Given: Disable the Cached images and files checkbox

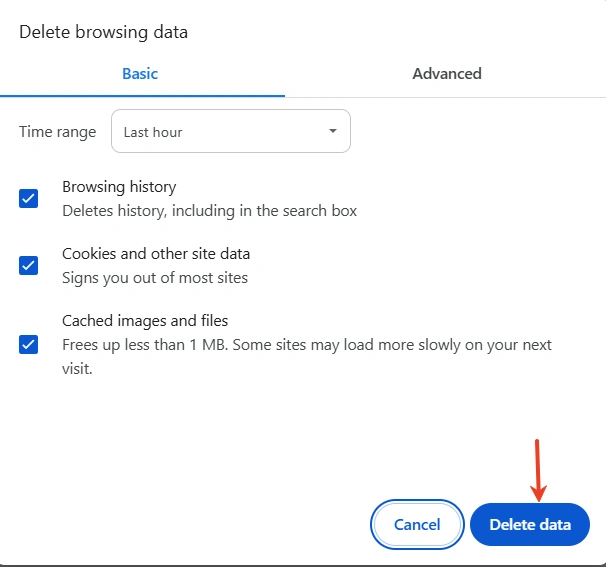Looking at the screenshot, I should 29,344.
